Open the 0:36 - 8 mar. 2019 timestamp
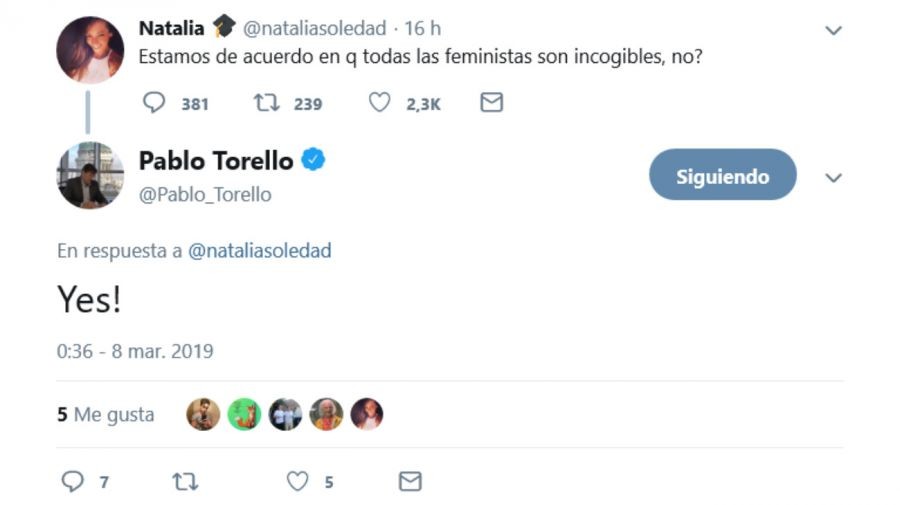The width and height of the screenshot is (900, 505). coord(135,351)
